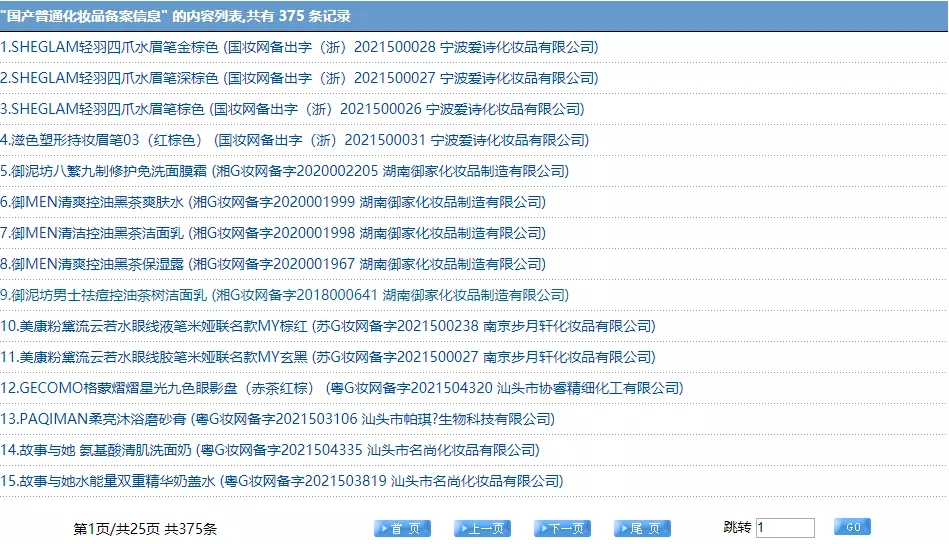Open record 4 滋色塑形持妆眉笔03（红棕色）

(x=295, y=140)
